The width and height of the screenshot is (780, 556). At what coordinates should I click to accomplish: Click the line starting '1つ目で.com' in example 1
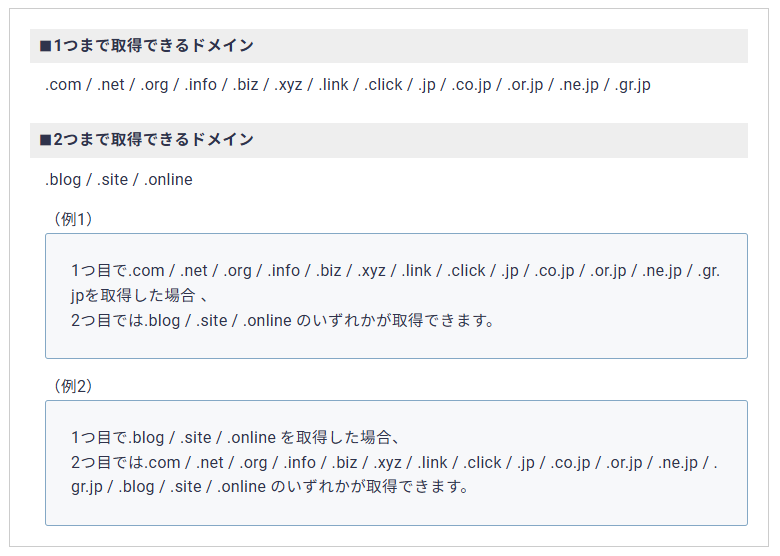tap(395, 271)
